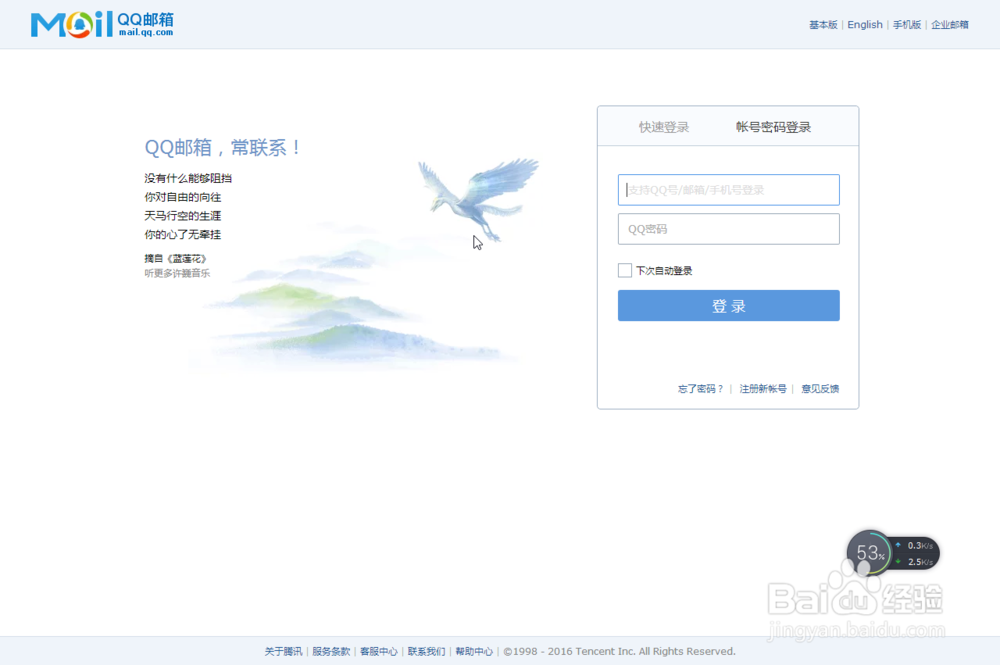1000x665 pixels.
Task: Click the blue 登录 button
Action: click(728, 305)
